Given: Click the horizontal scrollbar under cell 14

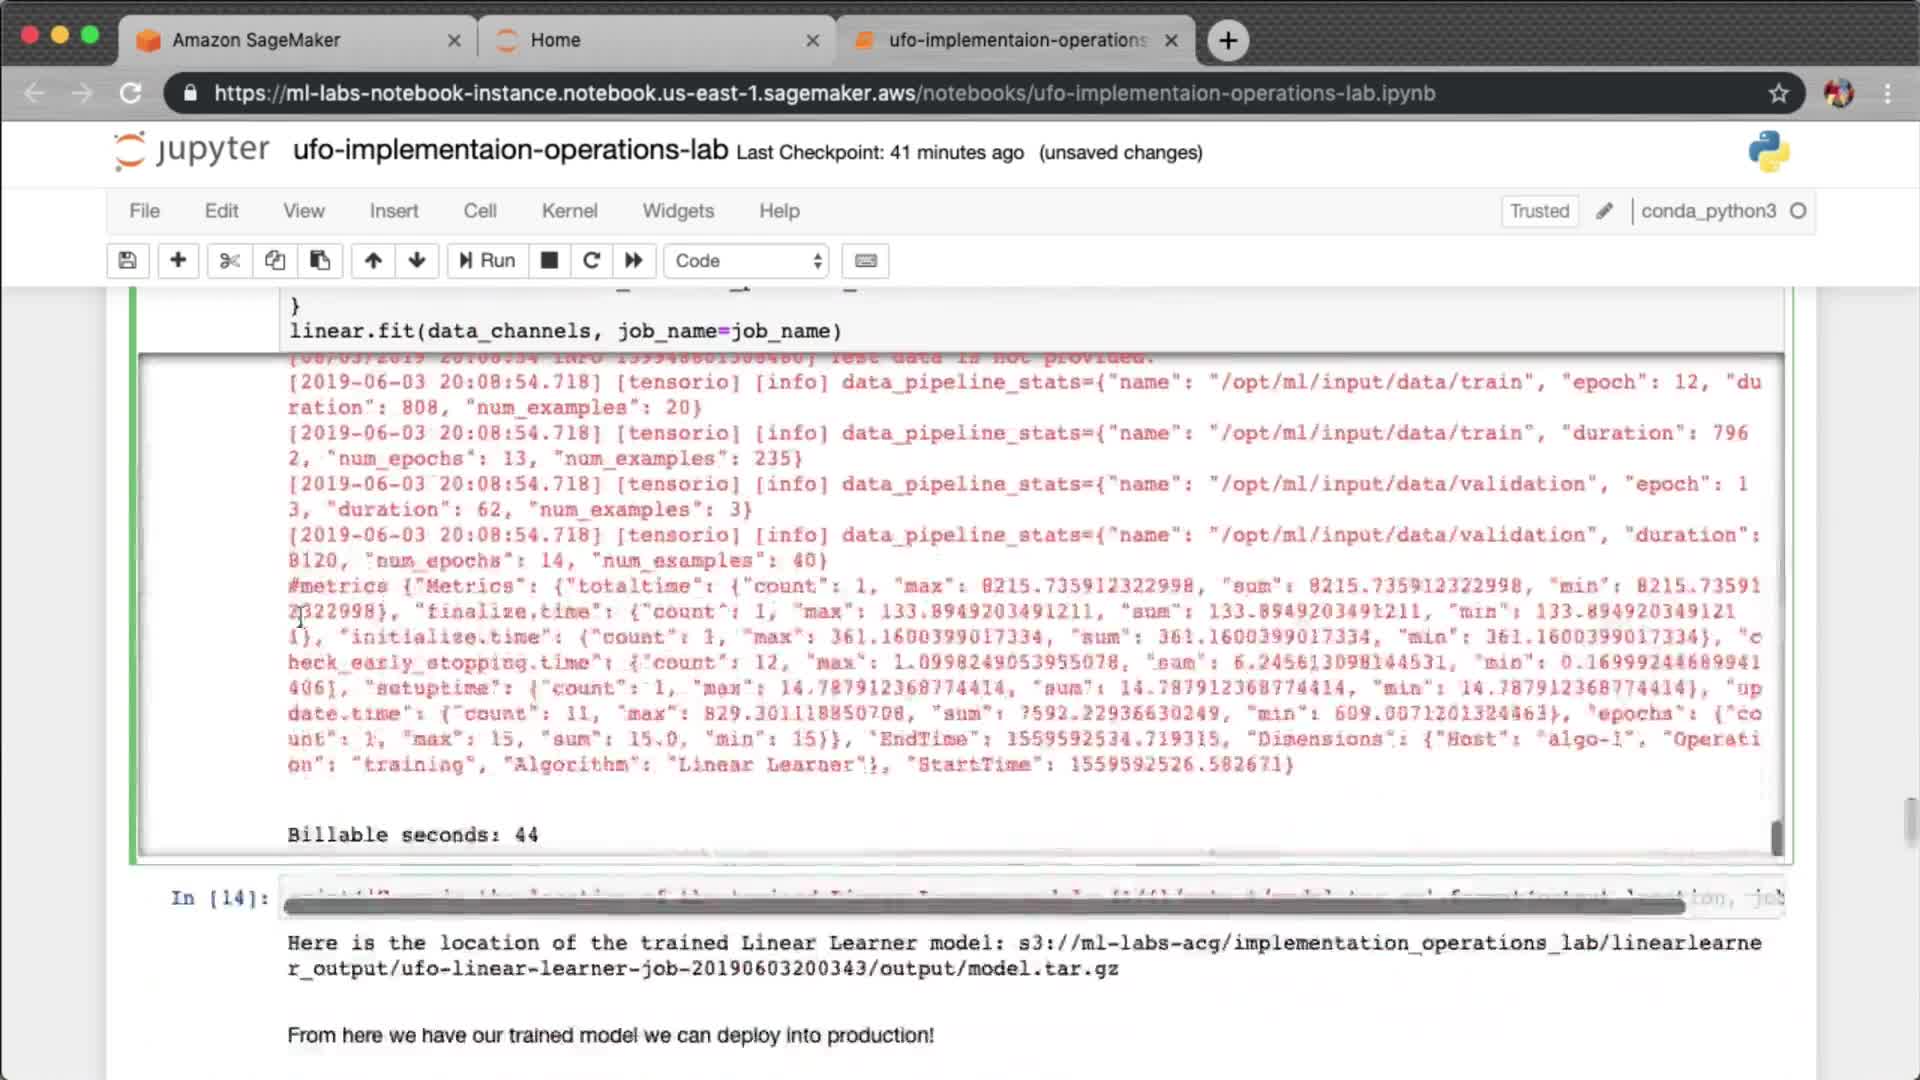Looking at the screenshot, I should [x=983, y=906].
